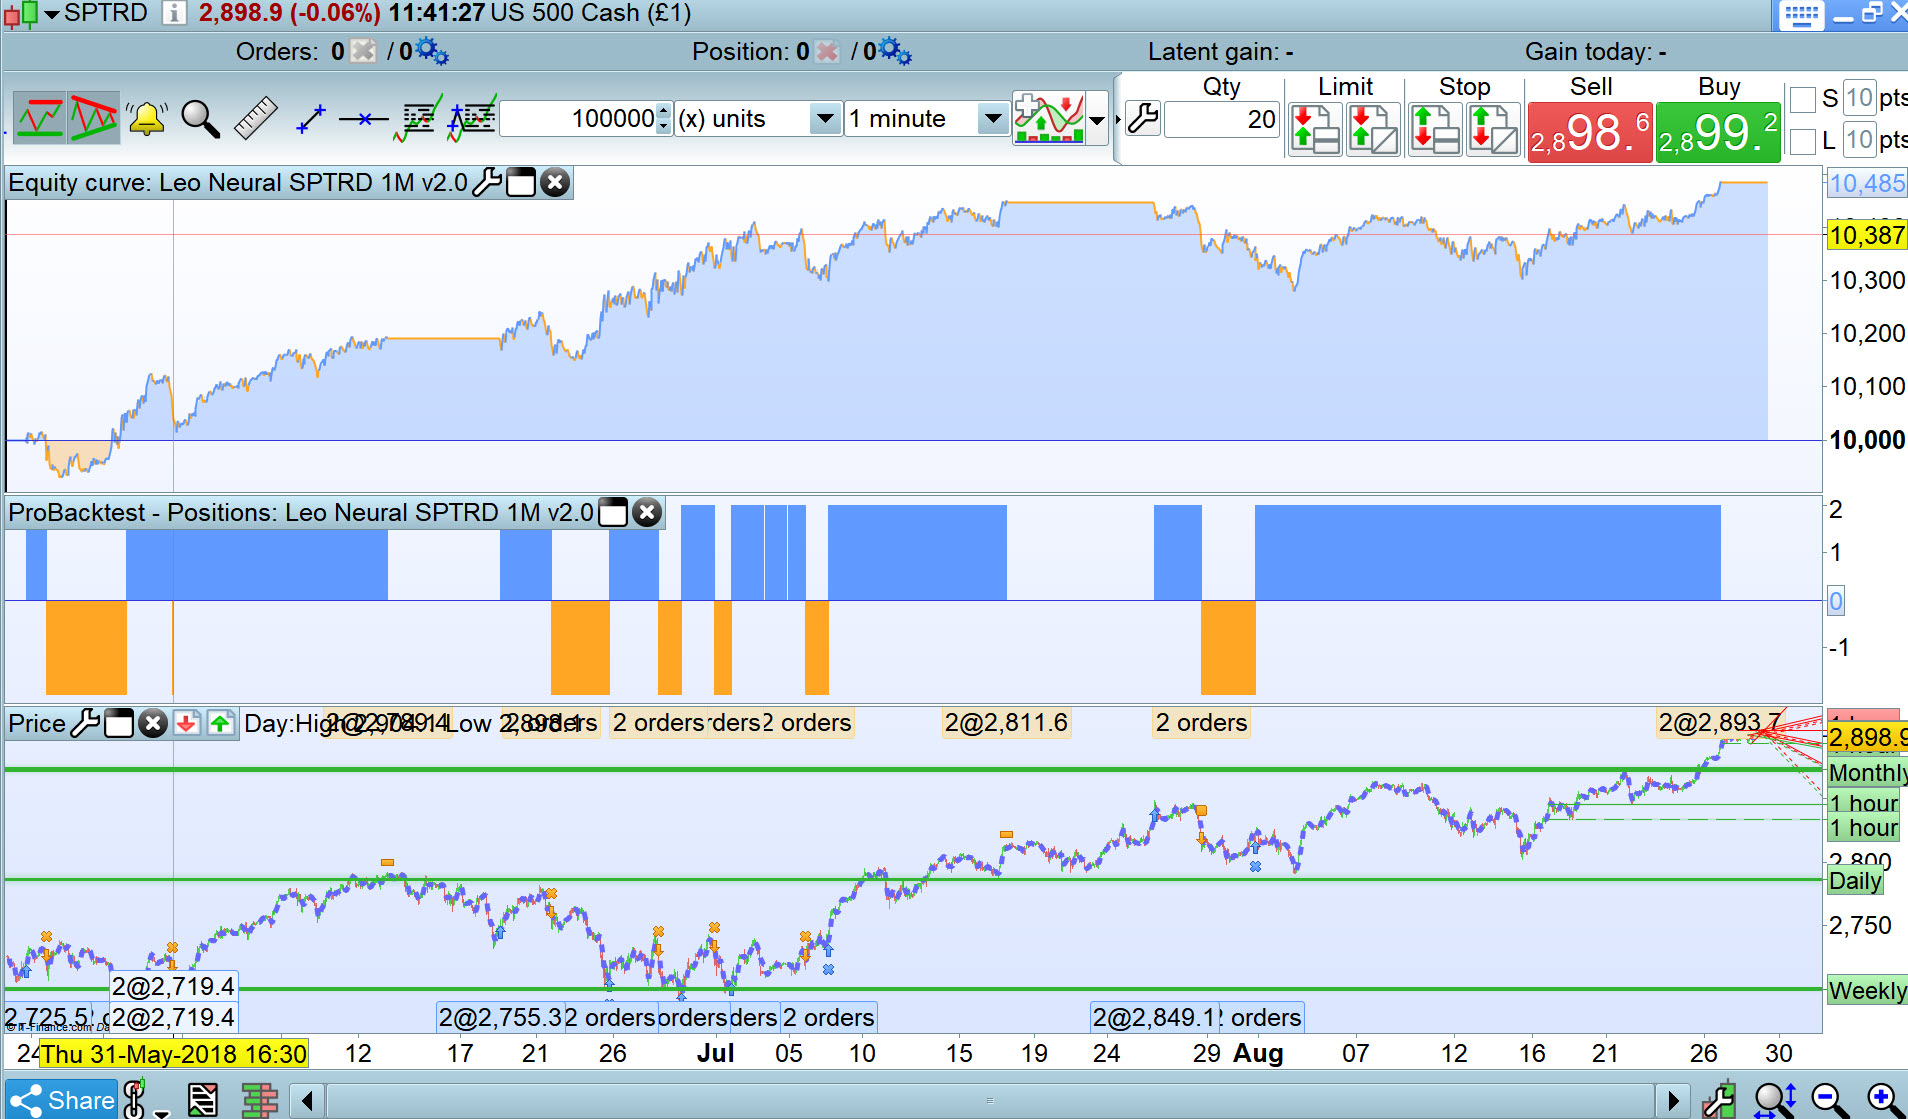1908x1119 pixels.
Task: Click red down arrow on Price panel
Action: (186, 722)
